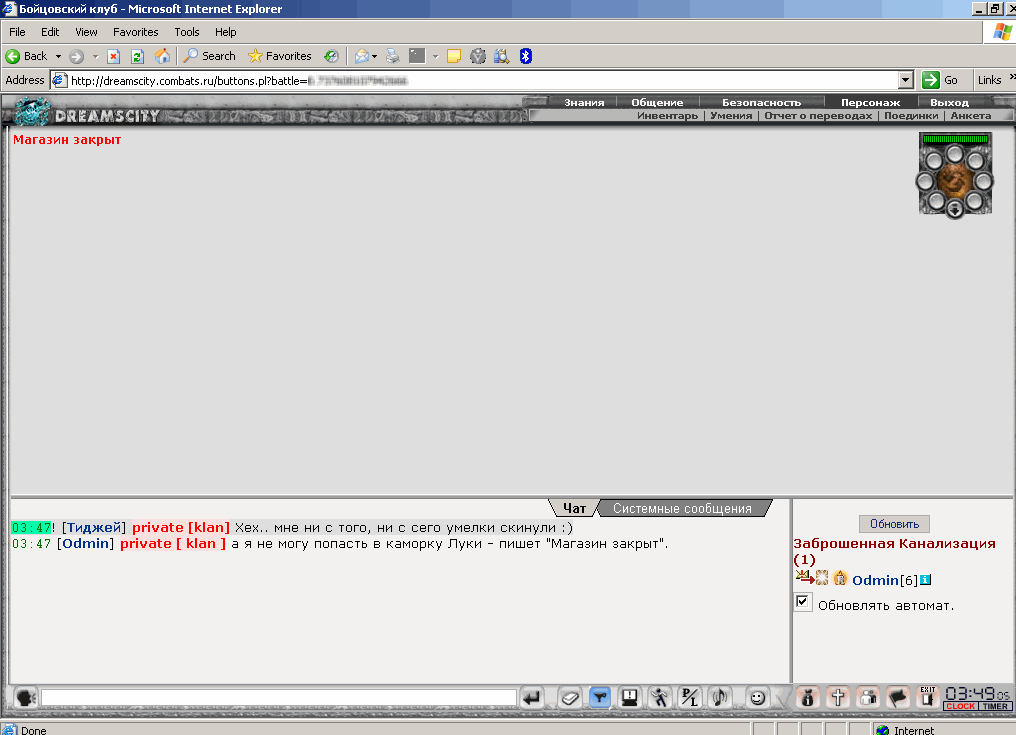
Task: Click the eraser icon to clear chat
Action: (x=570, y=698)
